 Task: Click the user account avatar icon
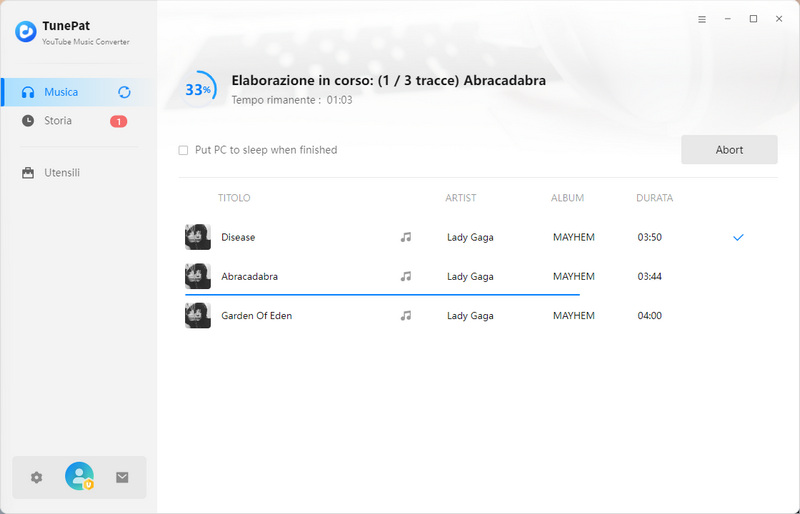click(79, 476)
